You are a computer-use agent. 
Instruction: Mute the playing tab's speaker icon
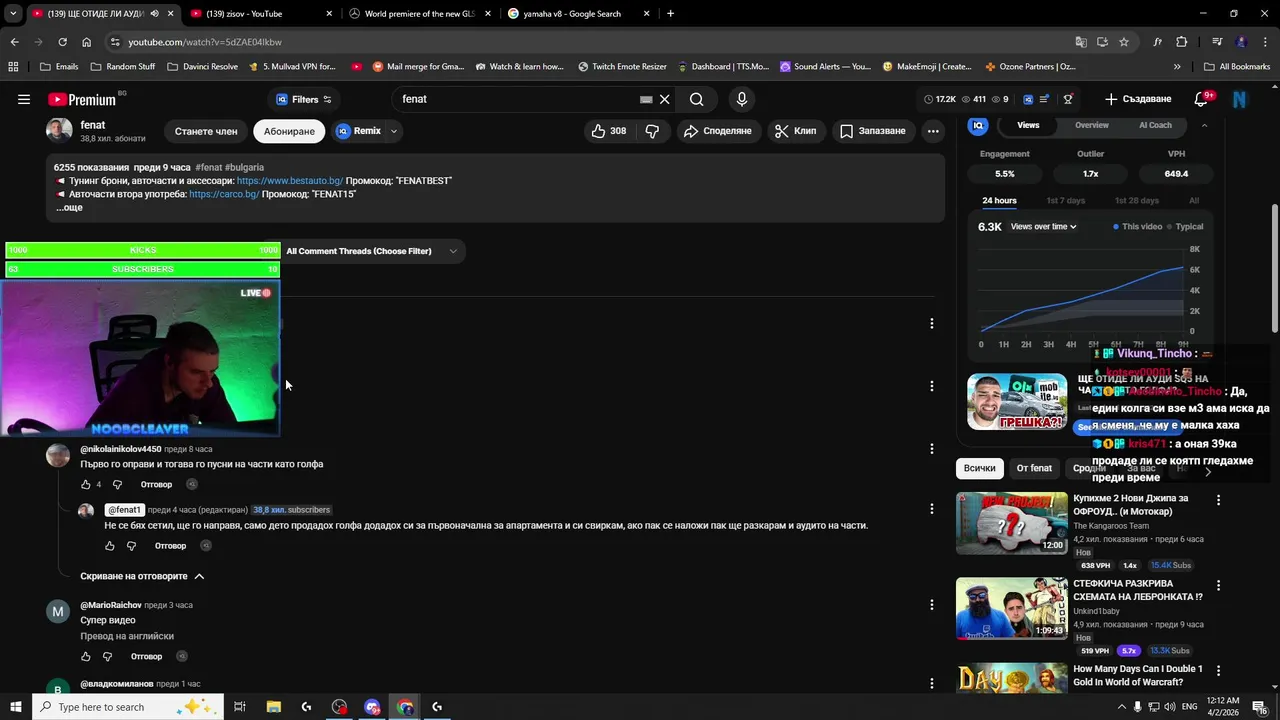click(x=154, y=14)
